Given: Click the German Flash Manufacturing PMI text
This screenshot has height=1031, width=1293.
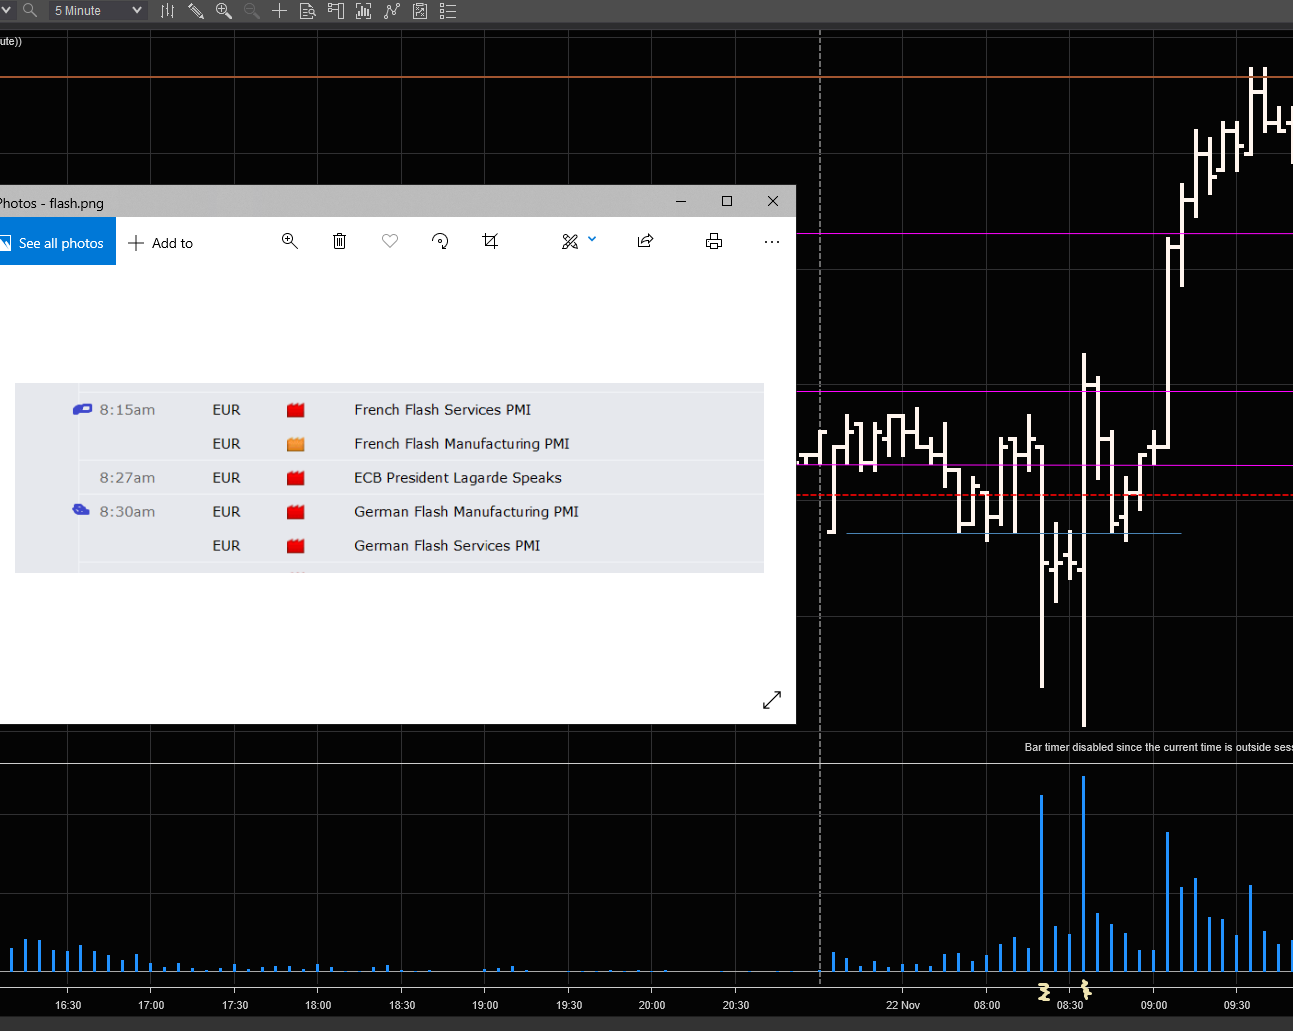Looking at the screenshot, I should pos(466,512).
